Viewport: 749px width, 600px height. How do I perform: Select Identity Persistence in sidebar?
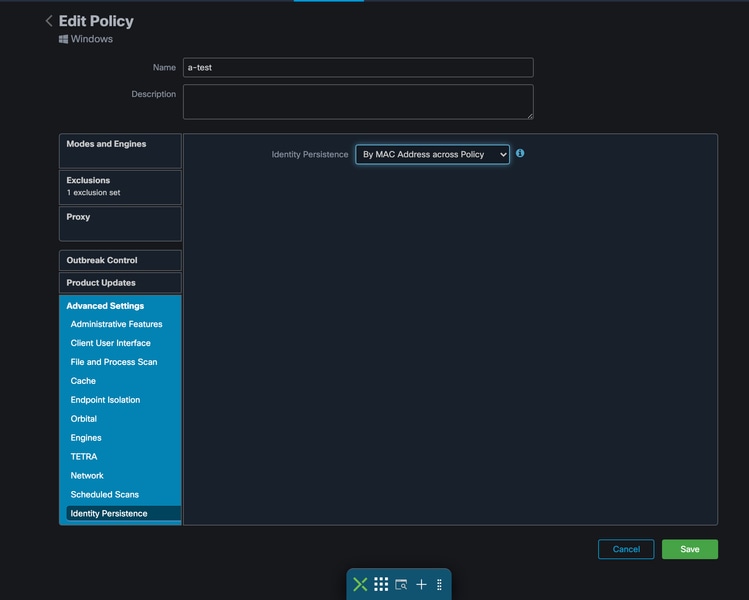click(x=124, y=513)
